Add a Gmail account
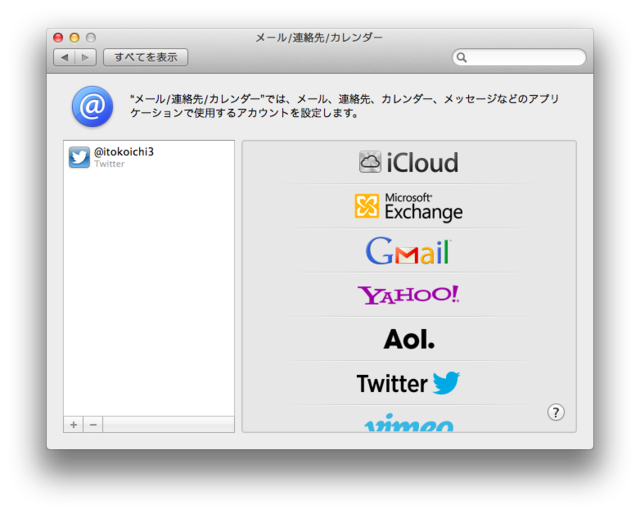The width and height of the screenshot is (640, 514). click(x=409, y=251)
